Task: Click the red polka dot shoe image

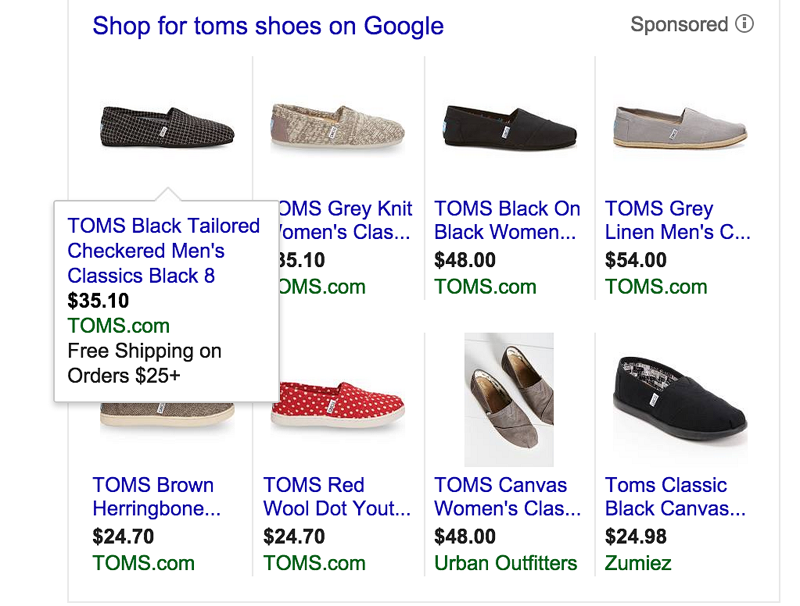Action: pyautogui.click(x=338, y=404)
